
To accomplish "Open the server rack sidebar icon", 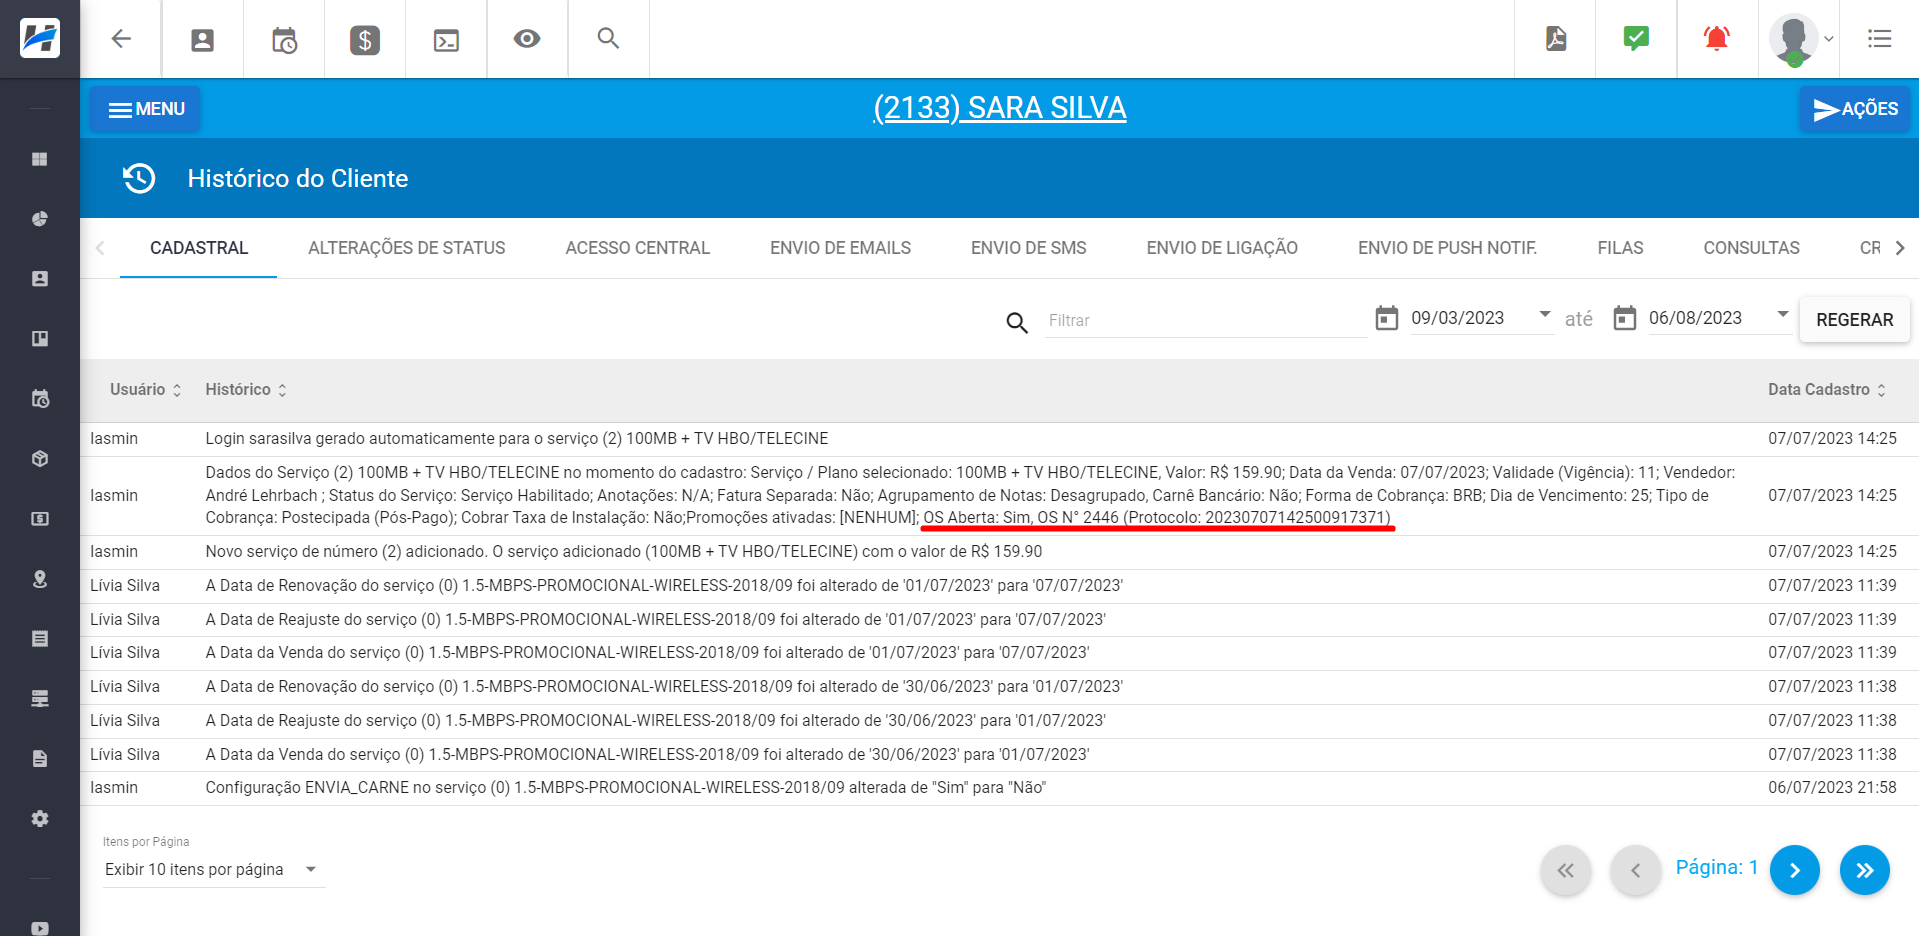I will click(x=40, y=699).
